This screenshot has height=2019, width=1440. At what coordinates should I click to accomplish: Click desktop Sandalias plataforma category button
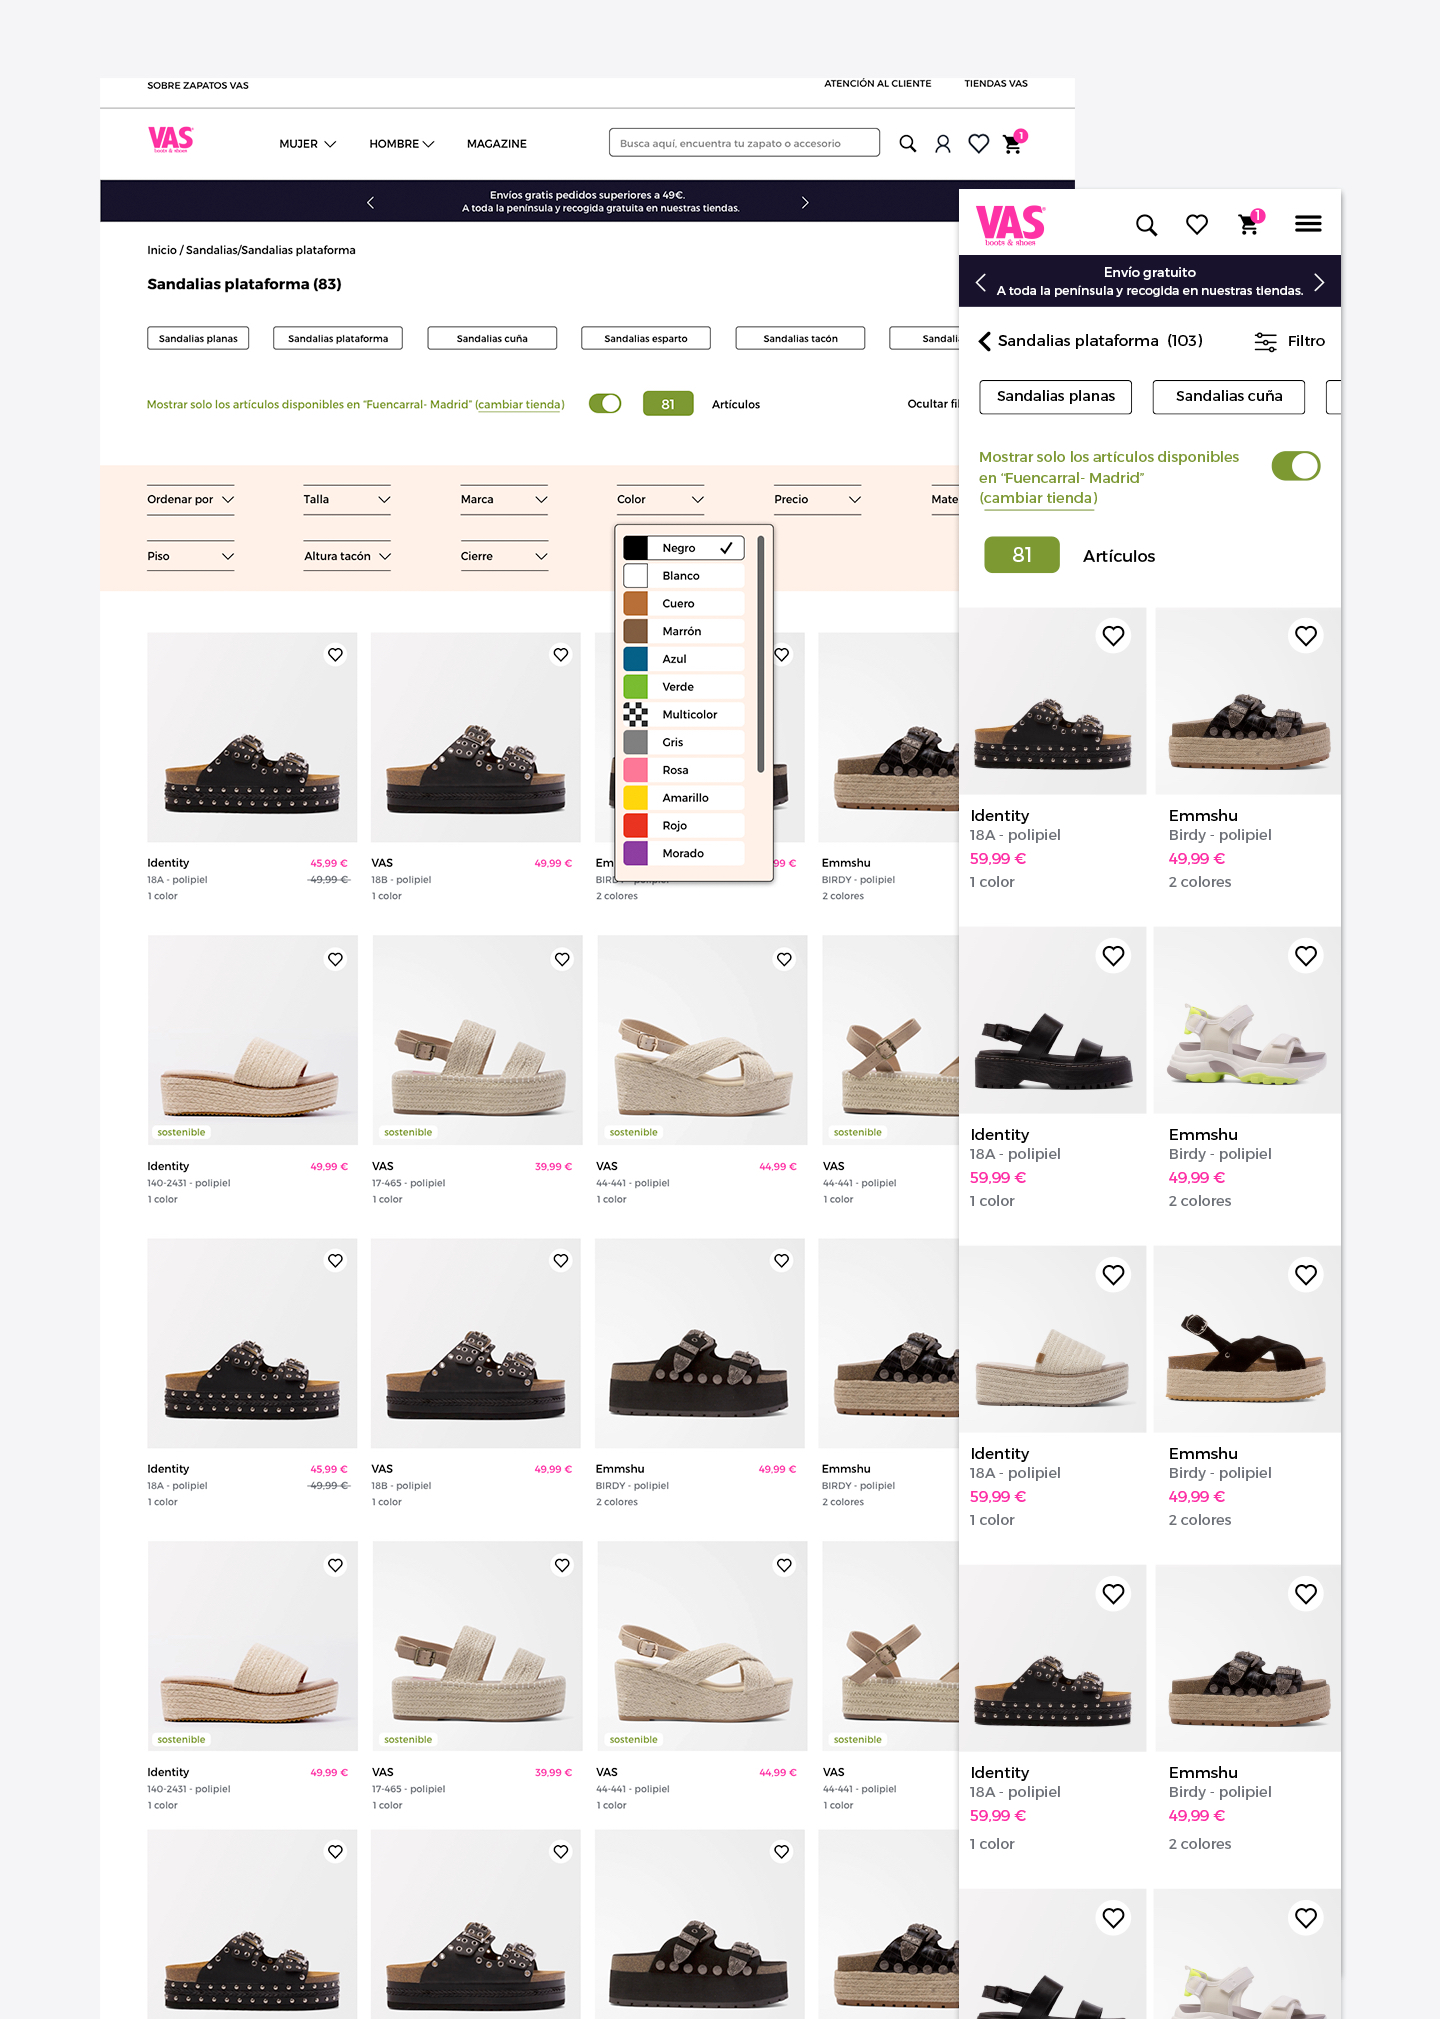click(338, 339)
